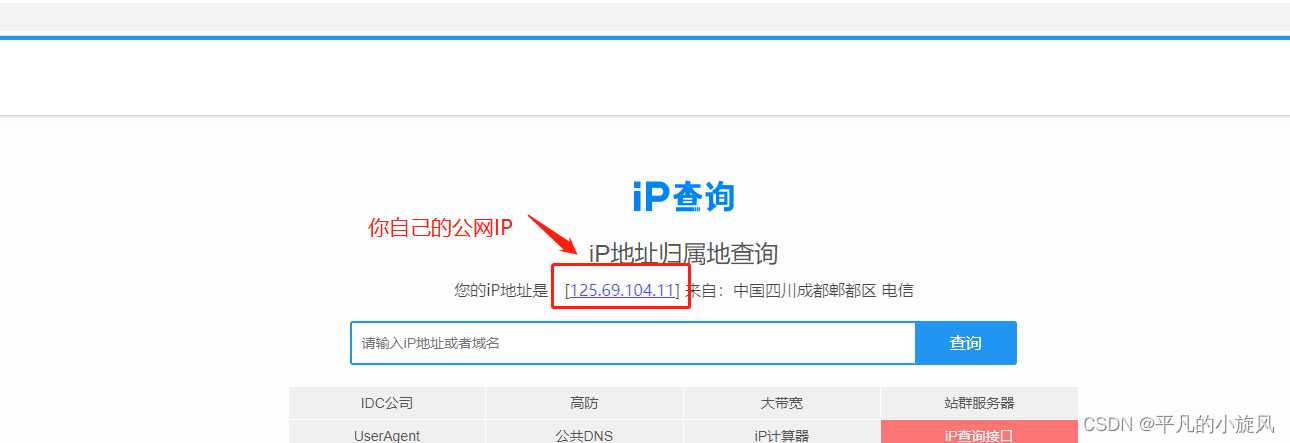Open the 大带宽 link
The height and width of the screenshot is (443, 1290).
(782, 403)
